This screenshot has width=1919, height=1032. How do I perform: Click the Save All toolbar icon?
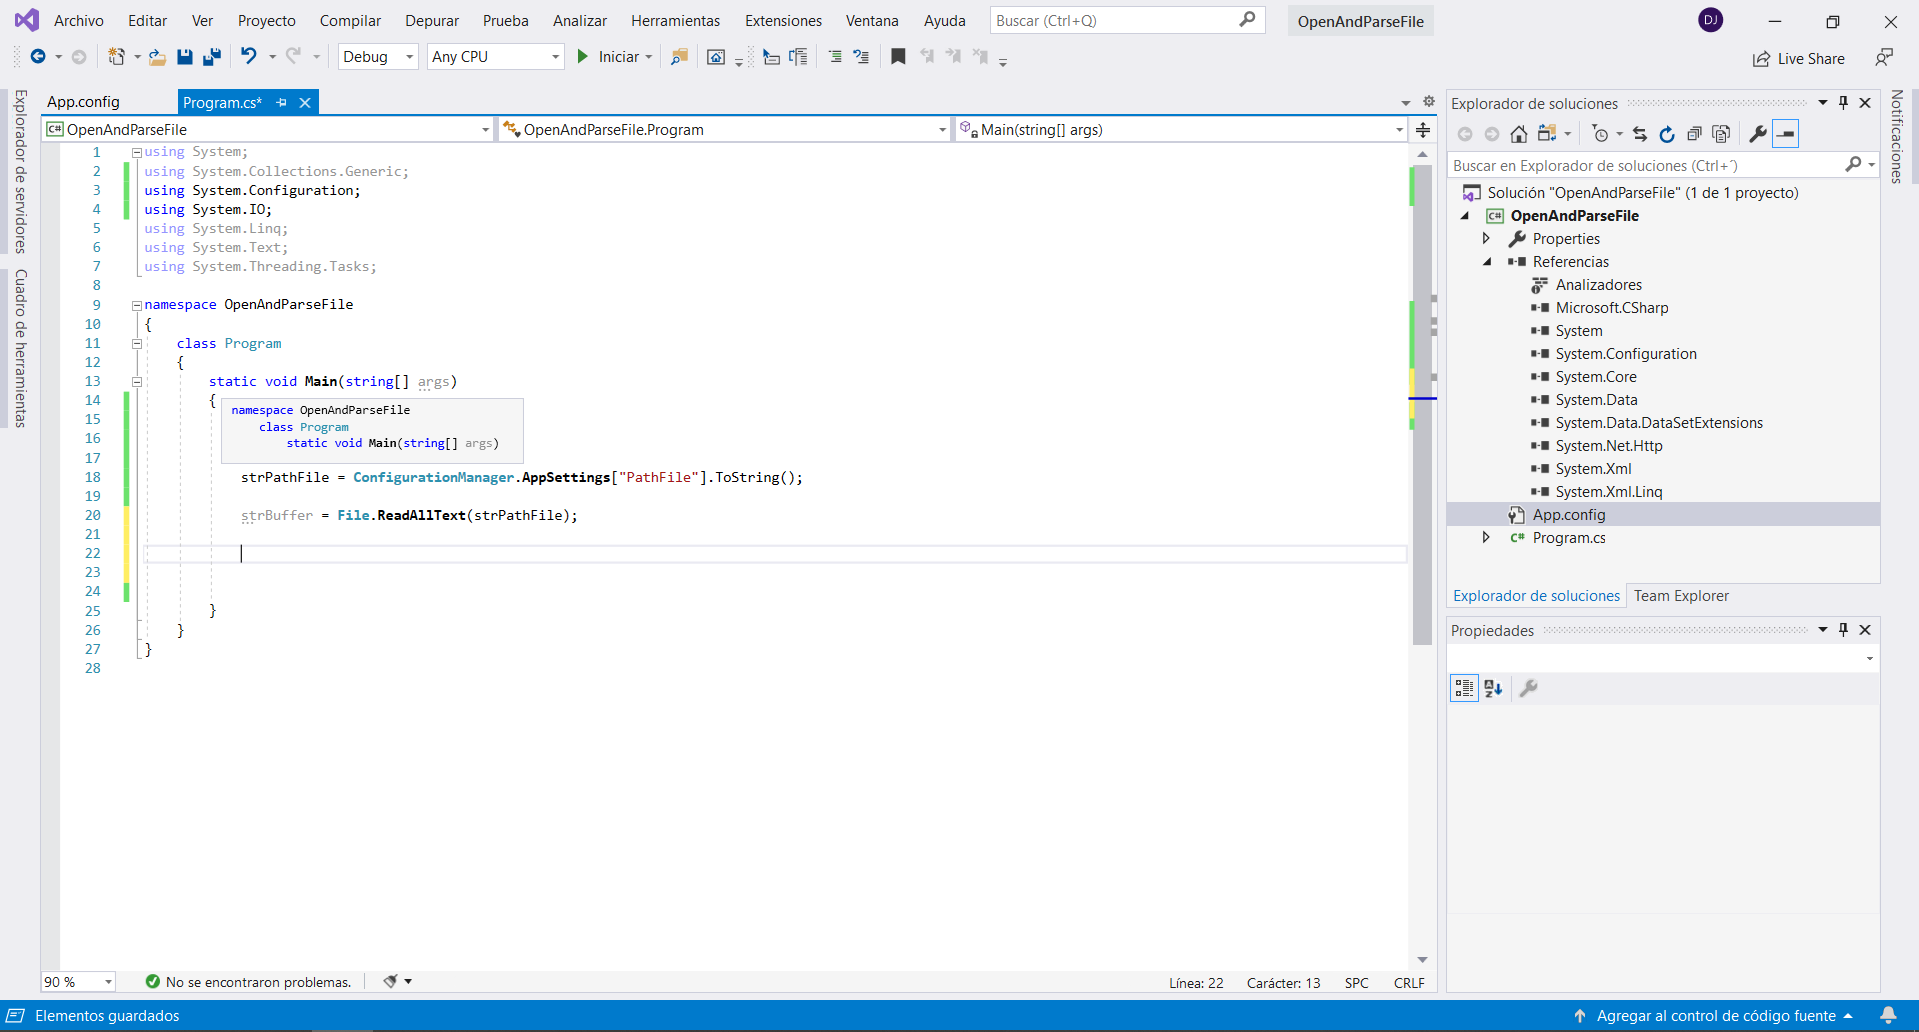[x=212, y=57]
